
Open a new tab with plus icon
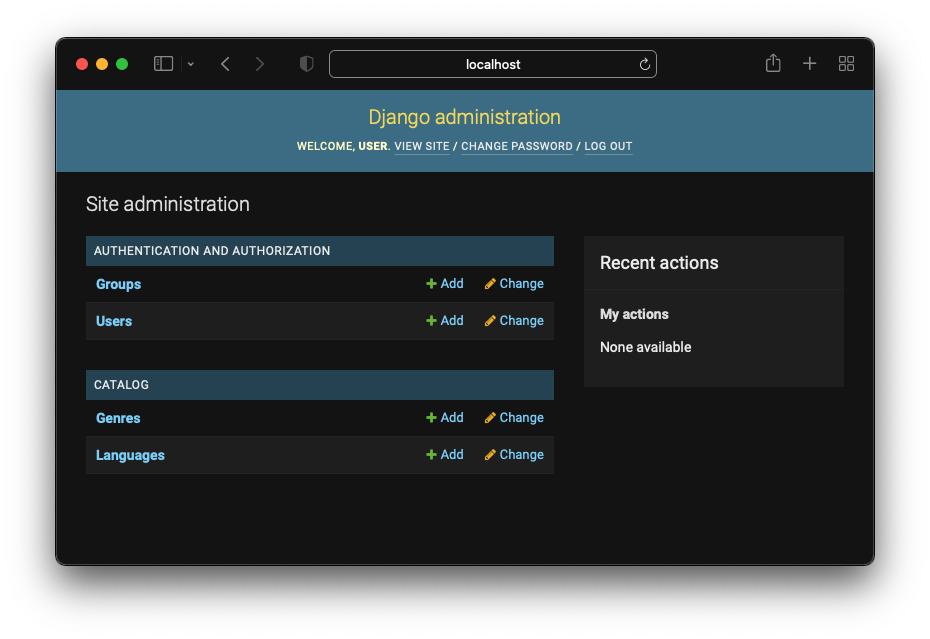(x=809, y=63)
